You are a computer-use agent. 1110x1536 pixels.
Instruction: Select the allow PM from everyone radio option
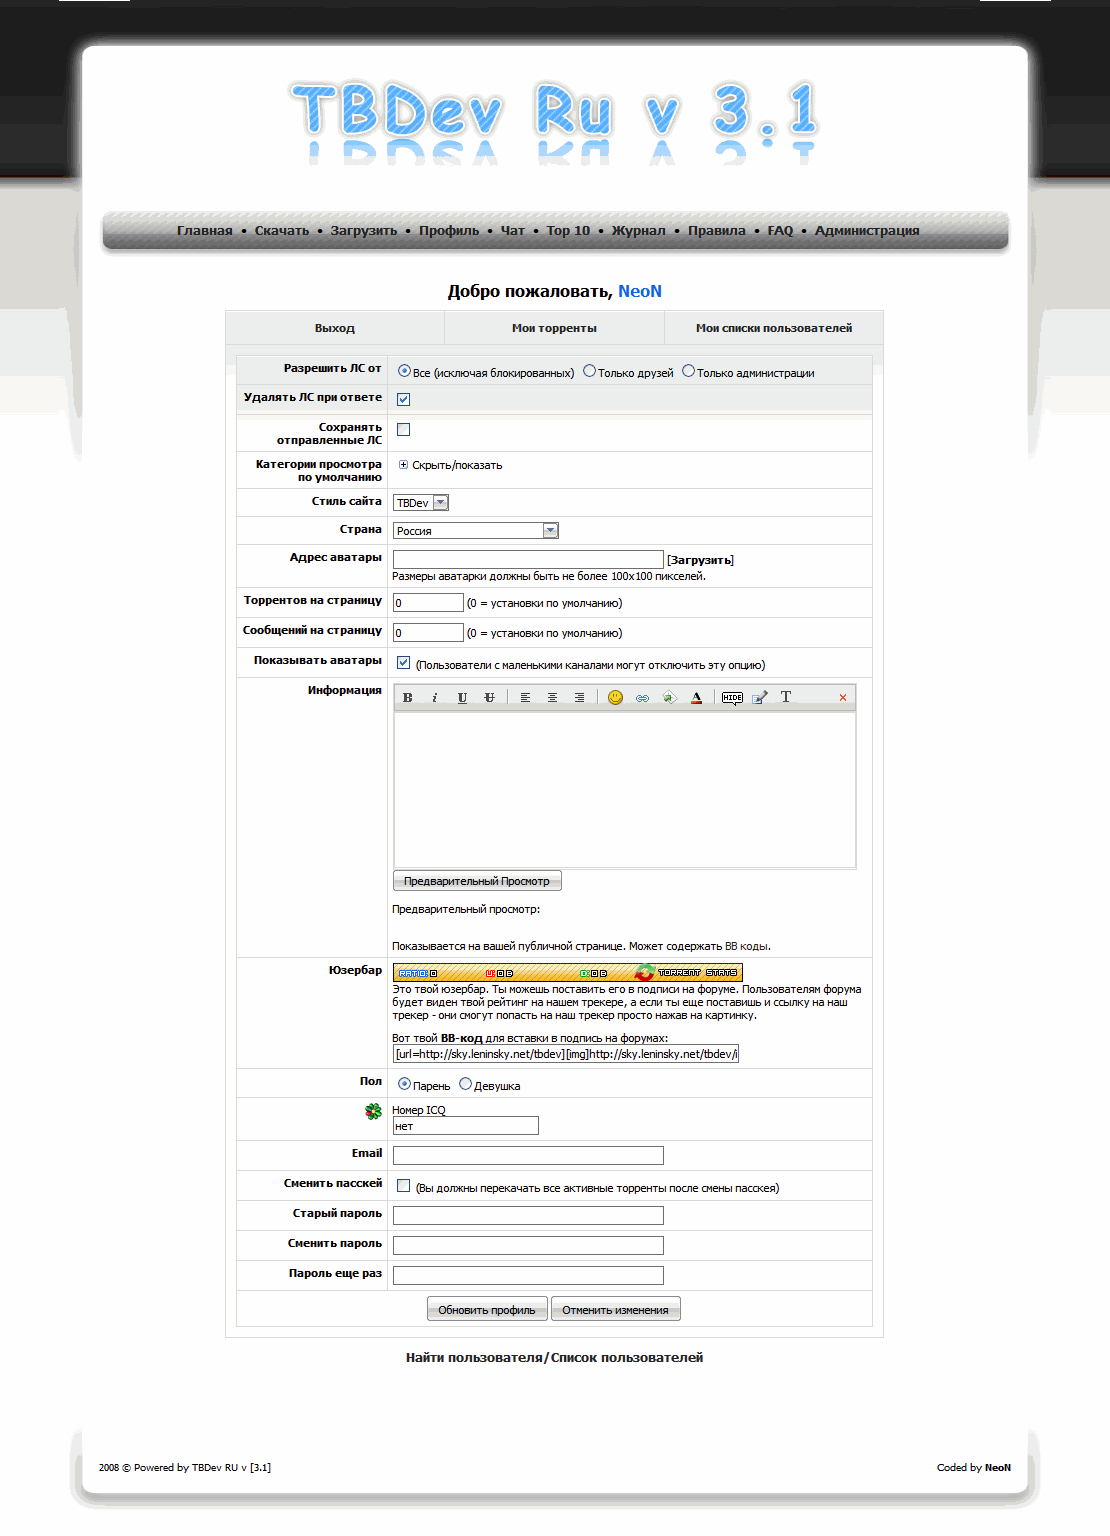pos(404,371)
